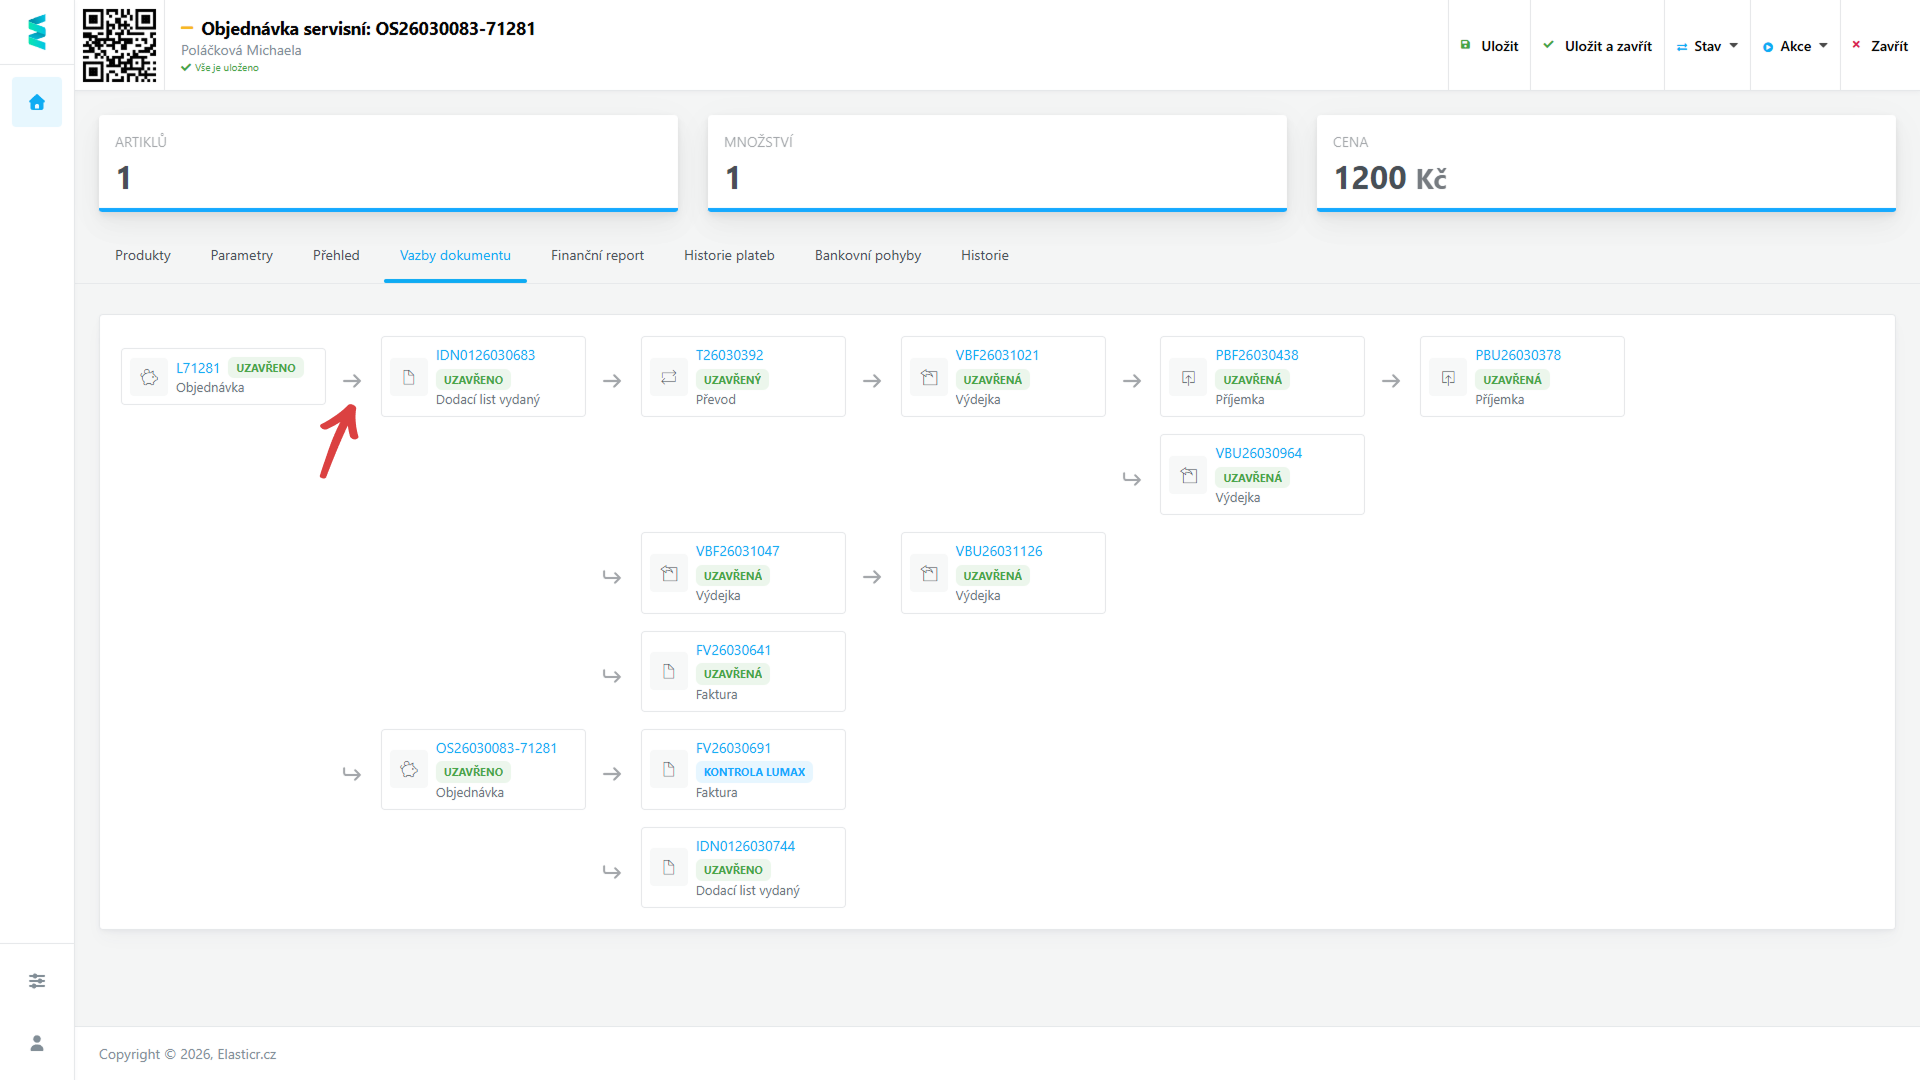Click the CENA 1200 Kč card
Image resolution: width=1920 pixels, height=1080 pixels.
(x=1606, y=163)
